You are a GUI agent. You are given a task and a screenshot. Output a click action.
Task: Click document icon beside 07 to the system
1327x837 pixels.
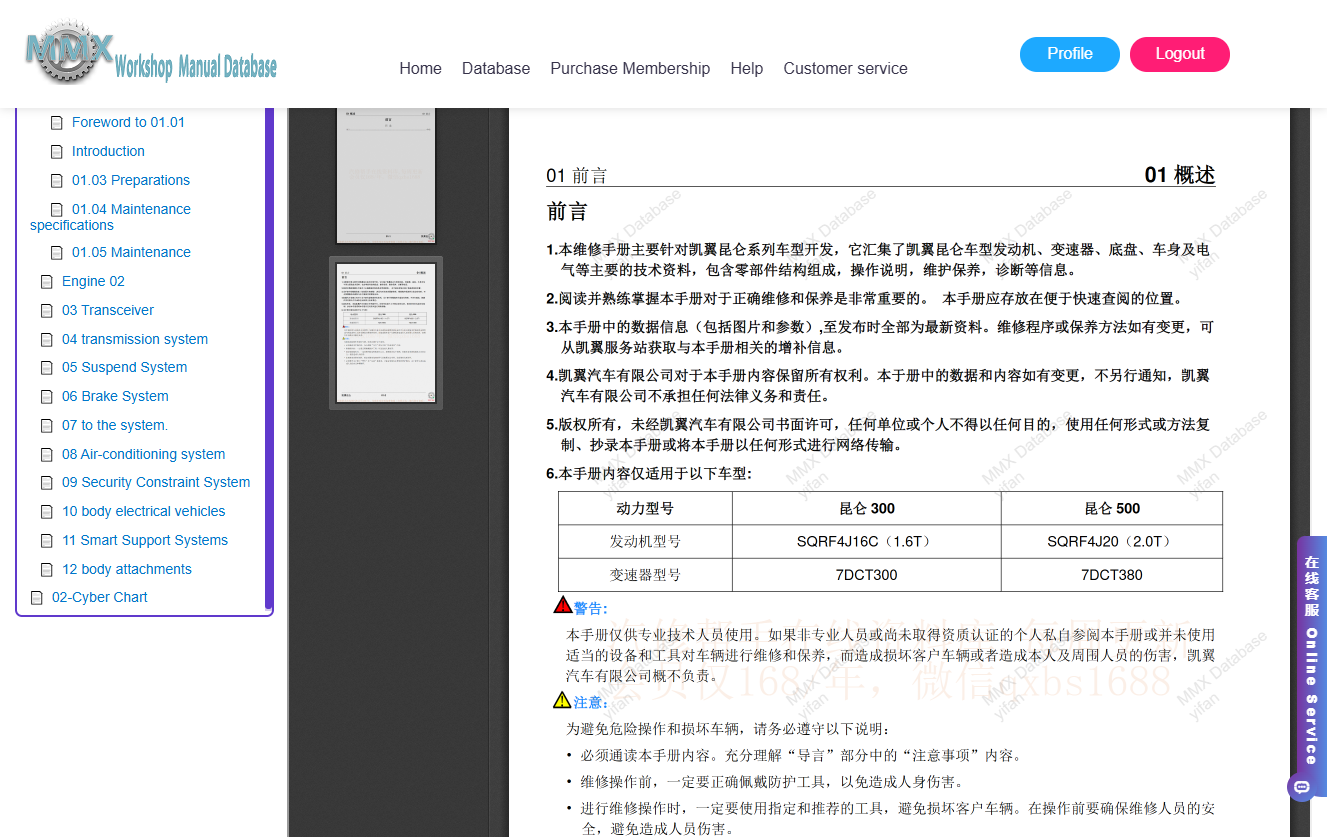[47, 426]
